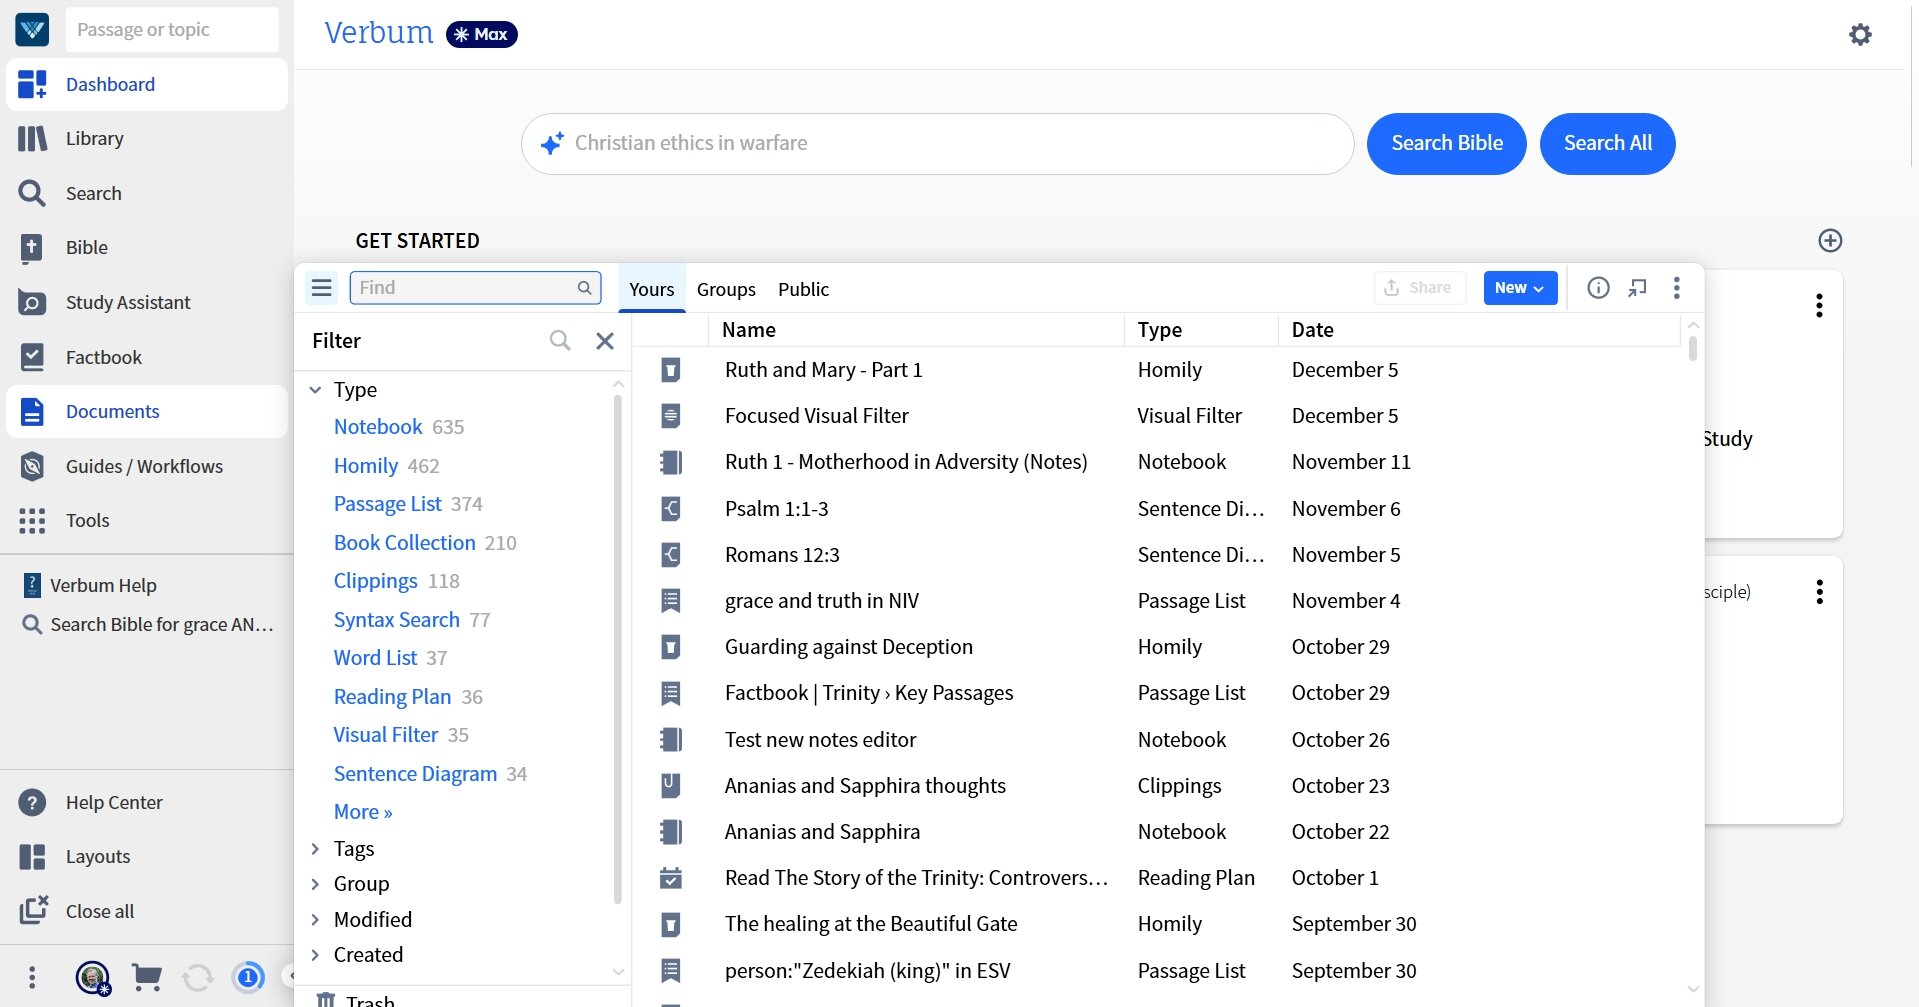Focus the Christian ethics in warfare search field

[x=937, y=144]
